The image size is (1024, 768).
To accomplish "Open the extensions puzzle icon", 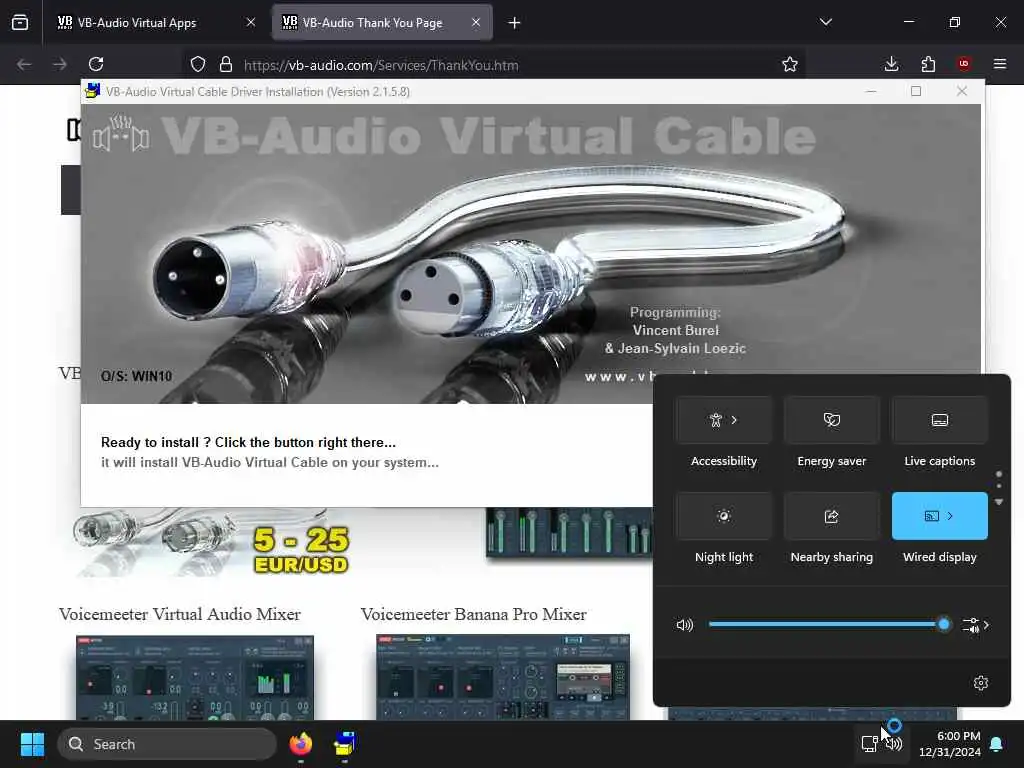I will click(x=928, y=64).
